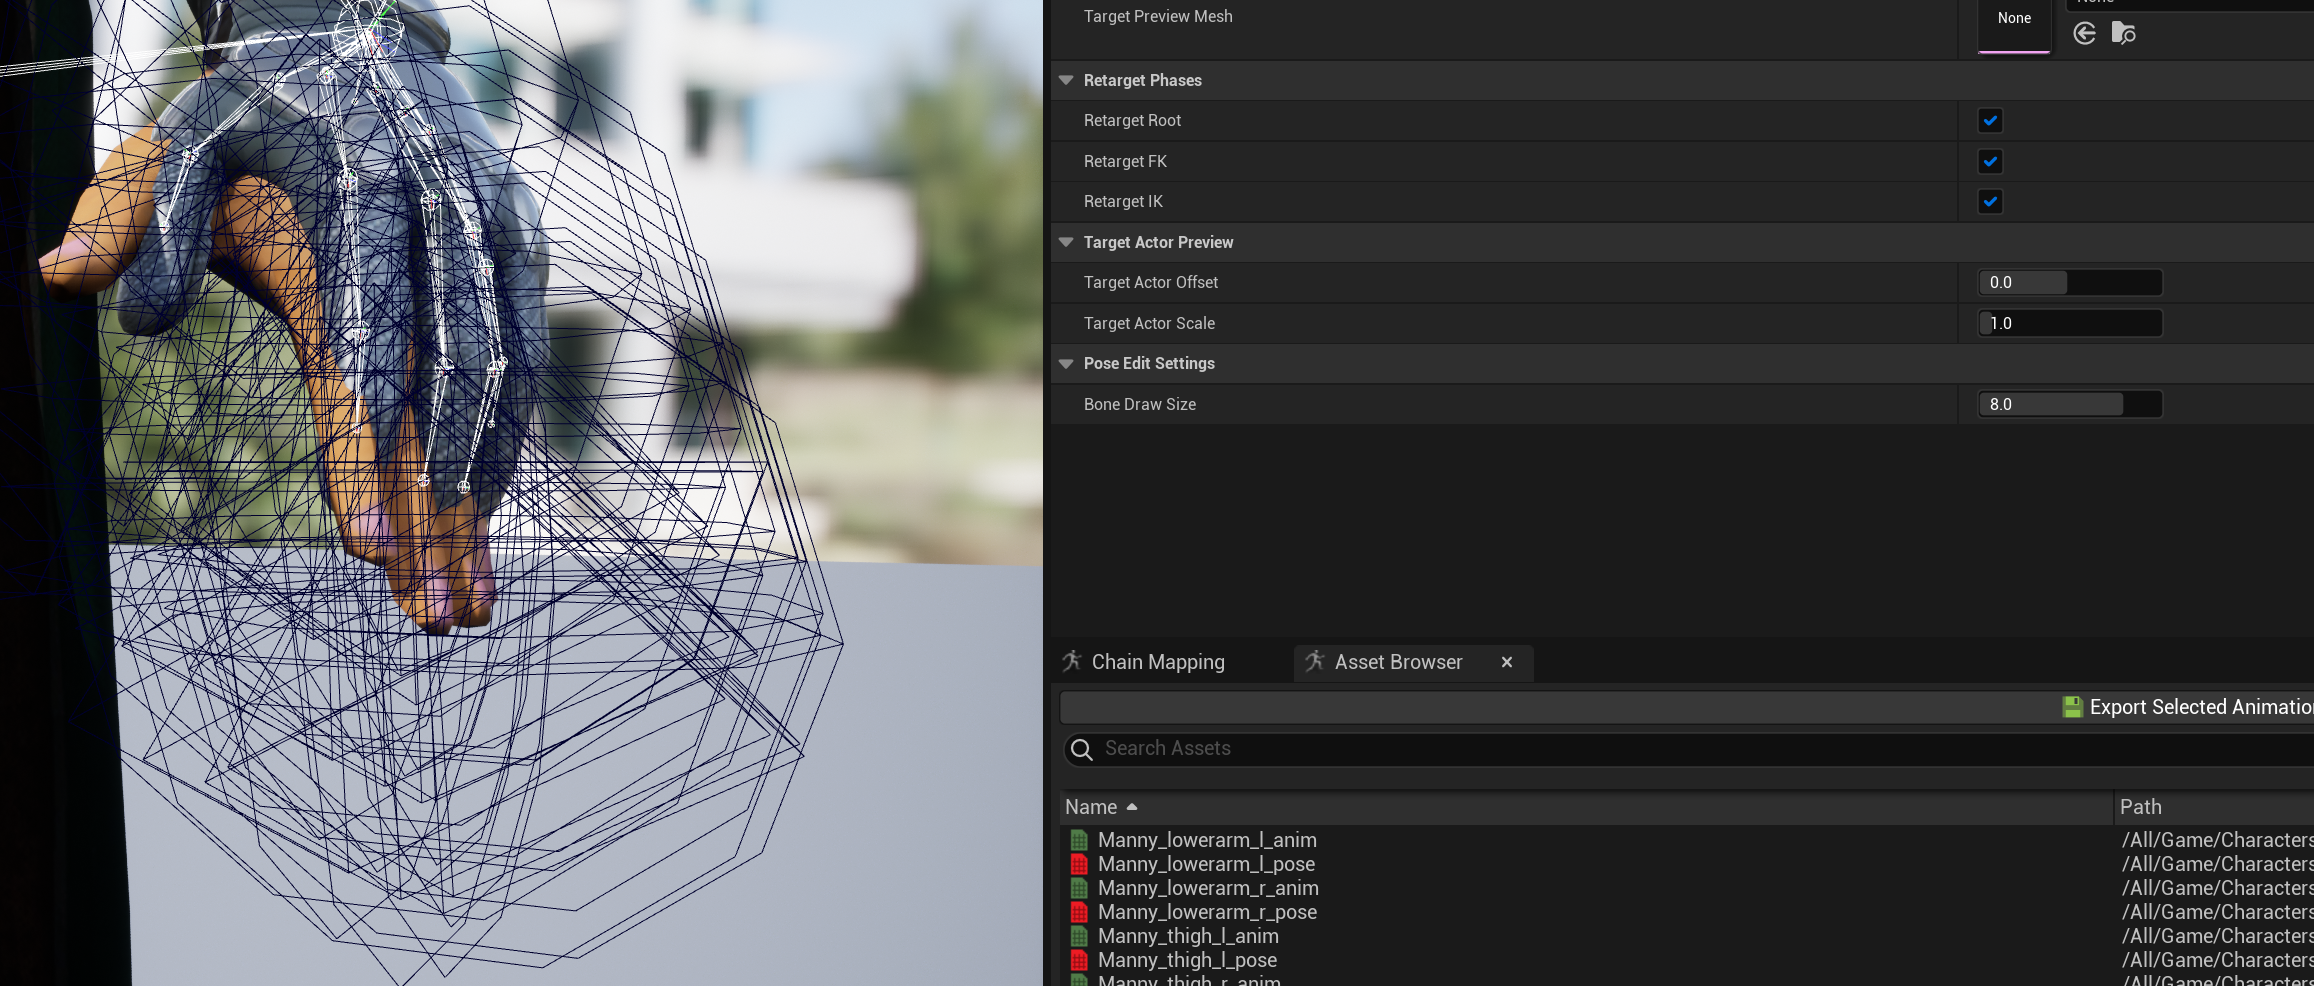Click the red icon beside Manny_lowerarm_l_pose
This screenshot has height=986, width=2314.
[1079, 864]
